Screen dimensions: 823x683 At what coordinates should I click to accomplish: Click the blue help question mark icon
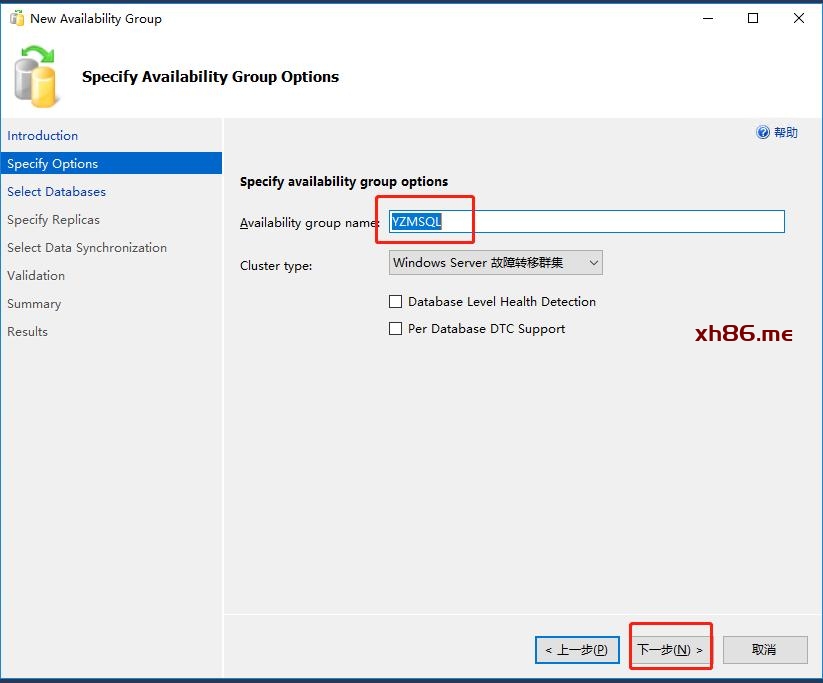pyautogui.click(x=763, y=132)
